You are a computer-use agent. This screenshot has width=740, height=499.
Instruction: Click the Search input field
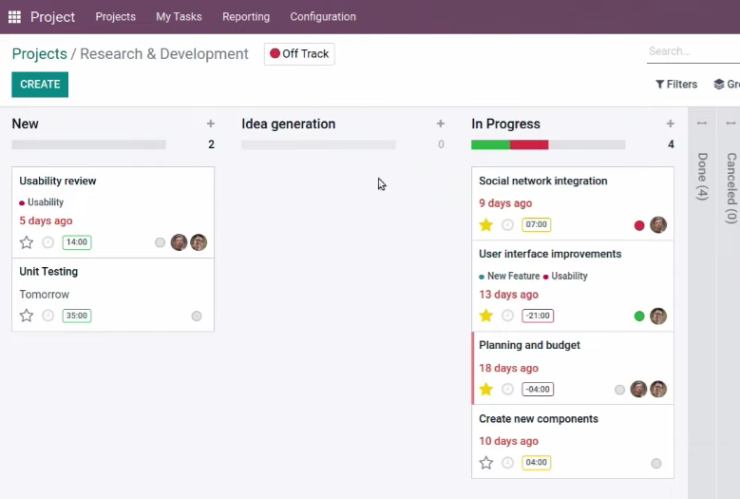[x=693, y=51]
